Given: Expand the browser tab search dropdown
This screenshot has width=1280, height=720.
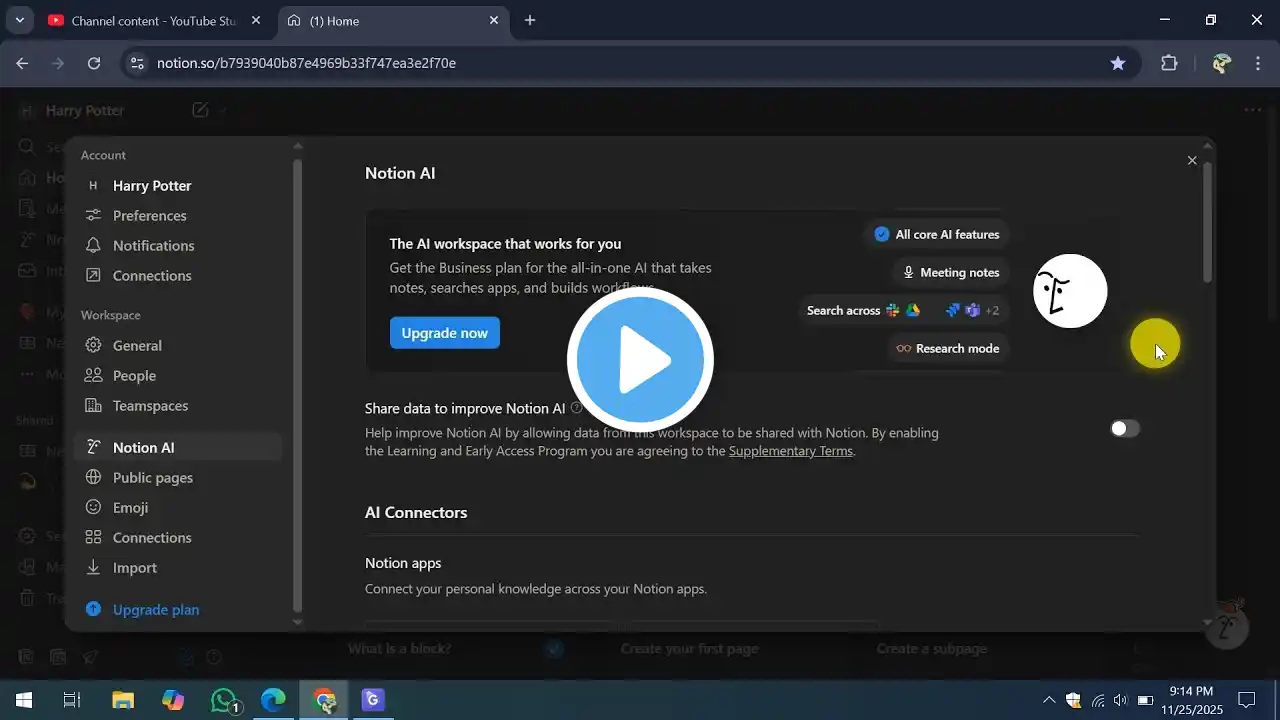Looking at the screenshot, I should (19, 20).
